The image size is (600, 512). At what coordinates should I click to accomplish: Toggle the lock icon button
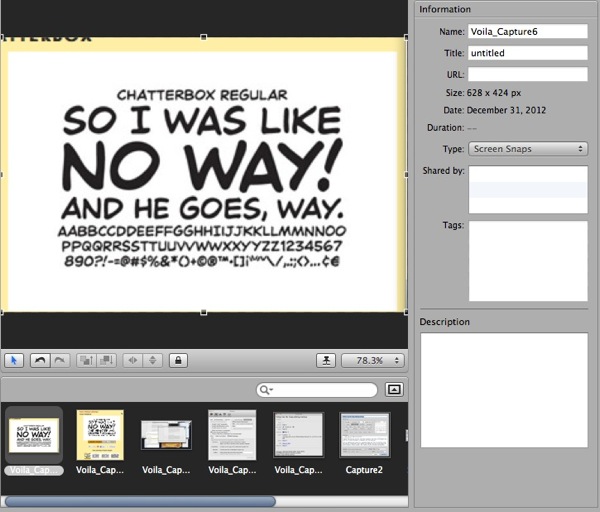[x=178, y=360]
